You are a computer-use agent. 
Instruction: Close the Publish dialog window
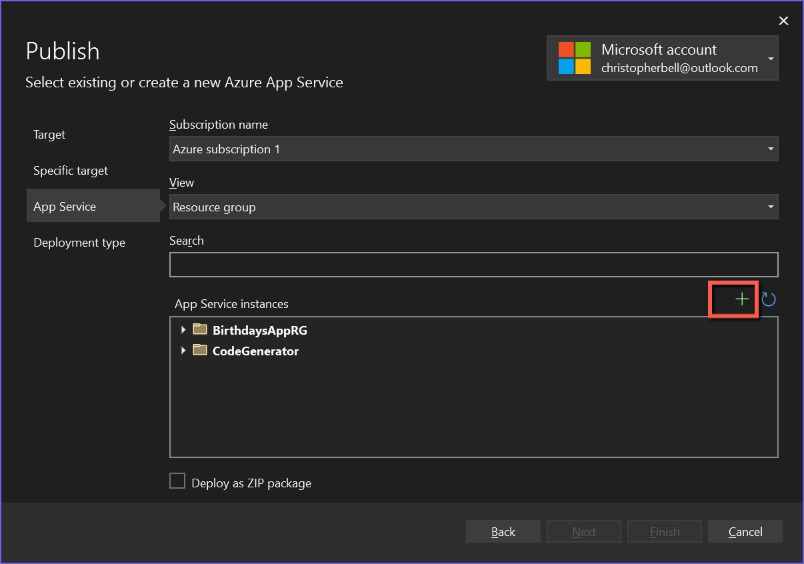point(783,20)
